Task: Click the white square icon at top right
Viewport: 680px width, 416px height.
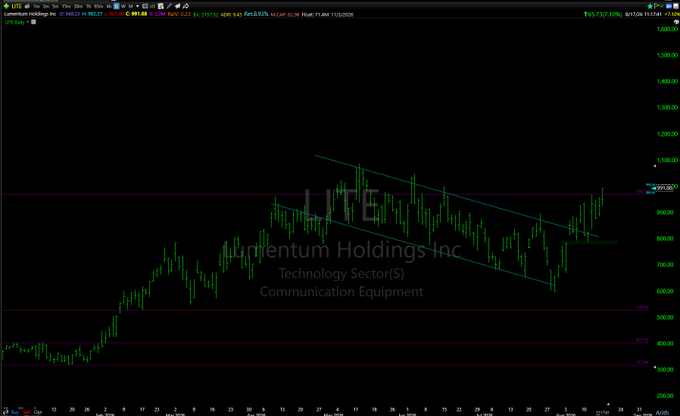Action: 676,6
